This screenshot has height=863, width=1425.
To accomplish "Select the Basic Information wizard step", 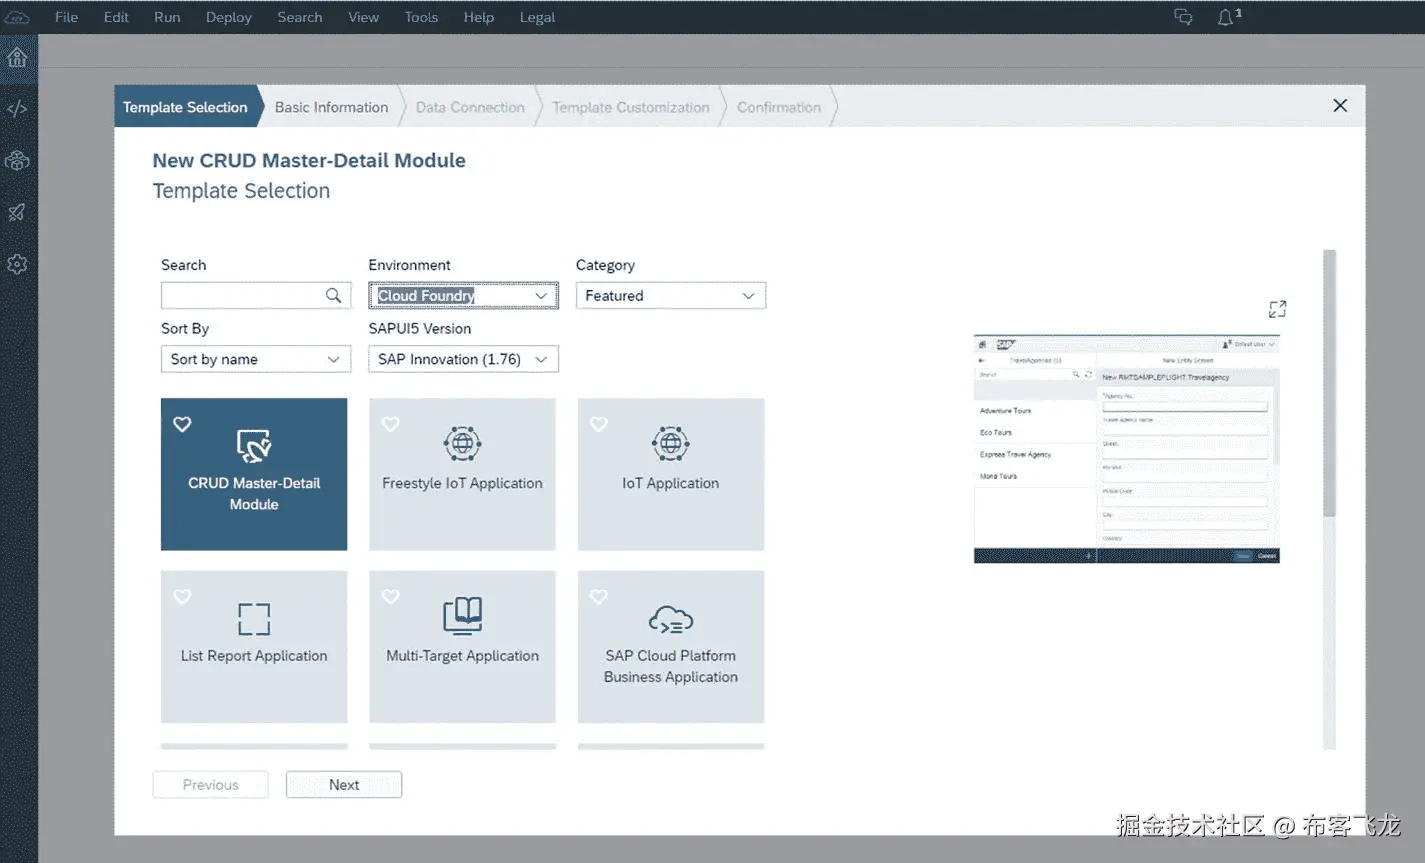I will coord(331,107).
